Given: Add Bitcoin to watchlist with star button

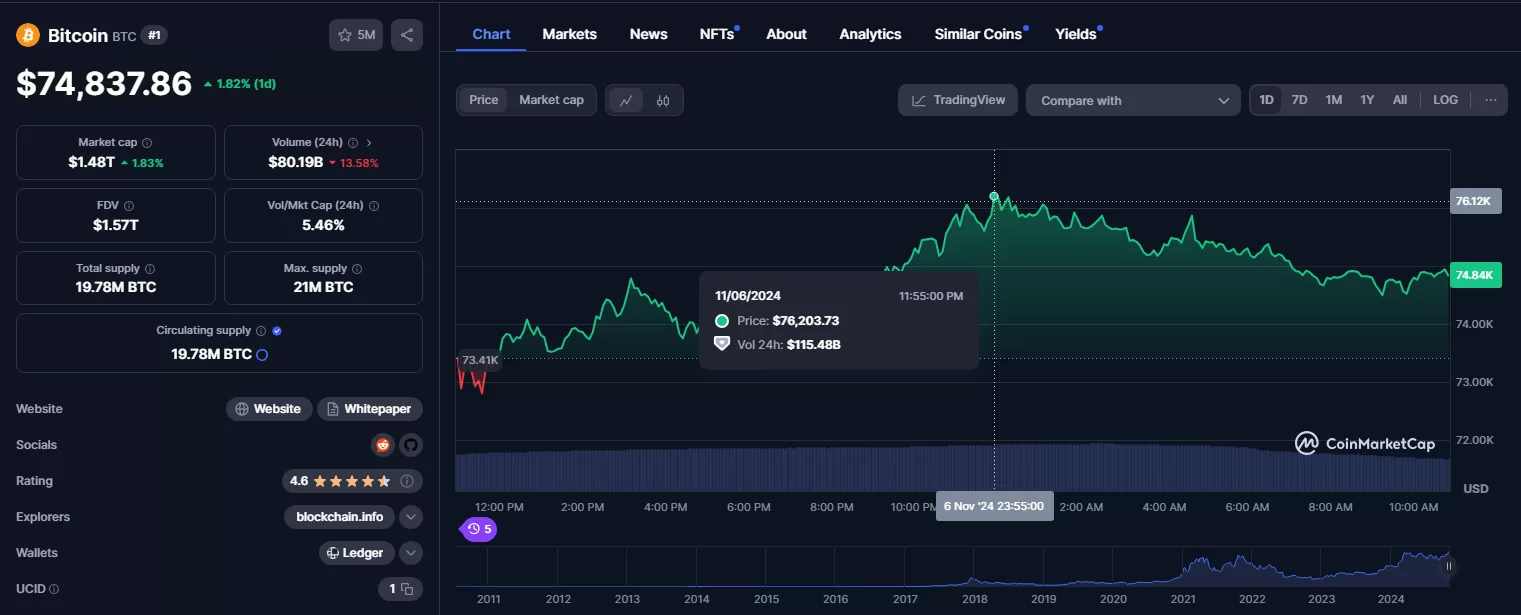Looking at the screenshot, I should (356, 35).
